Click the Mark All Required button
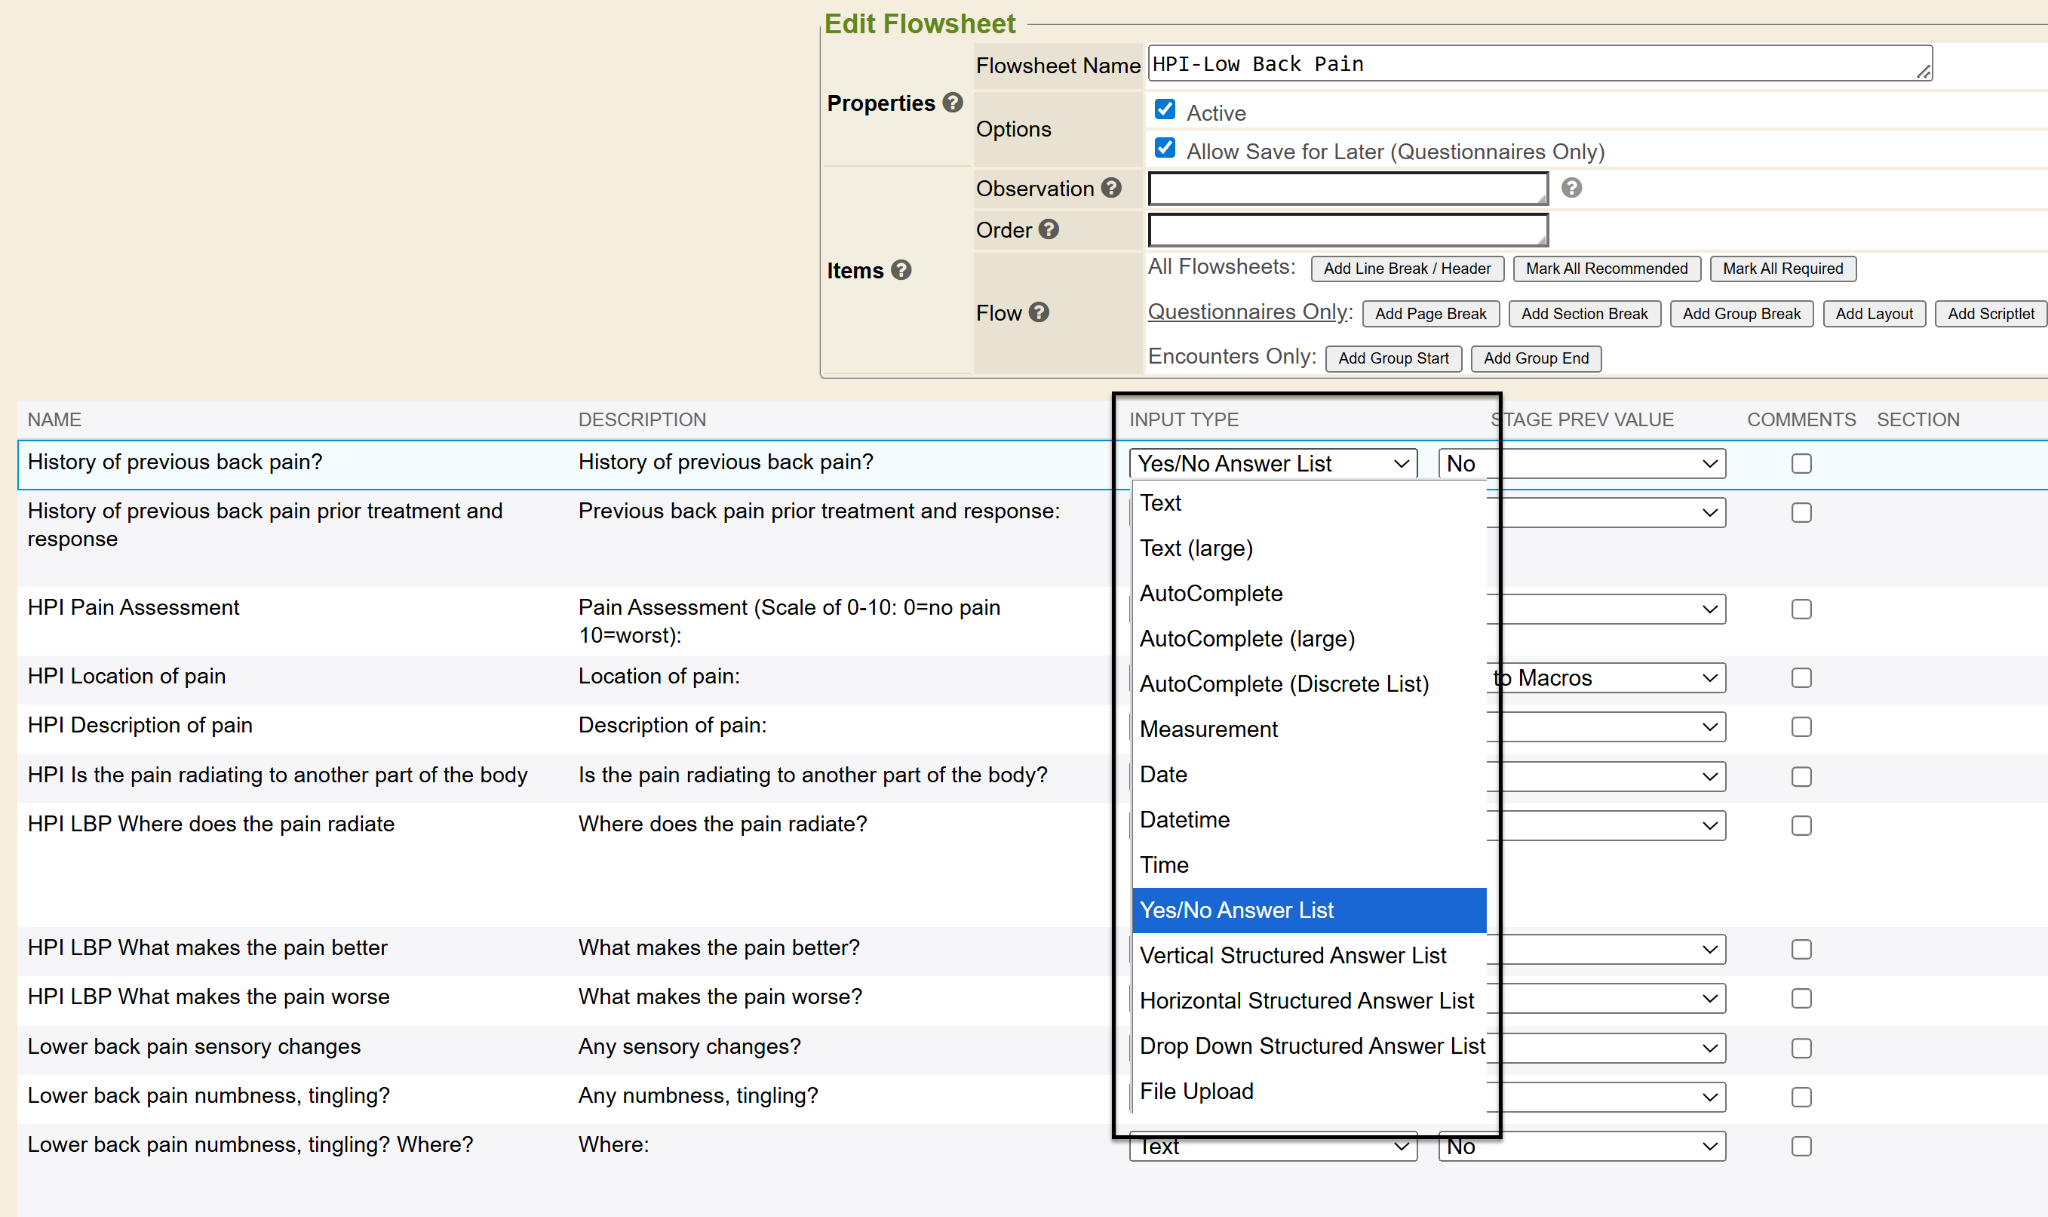Image resolution: width=2048 pixels, height=1217 pixels. tap(1782, 269)
